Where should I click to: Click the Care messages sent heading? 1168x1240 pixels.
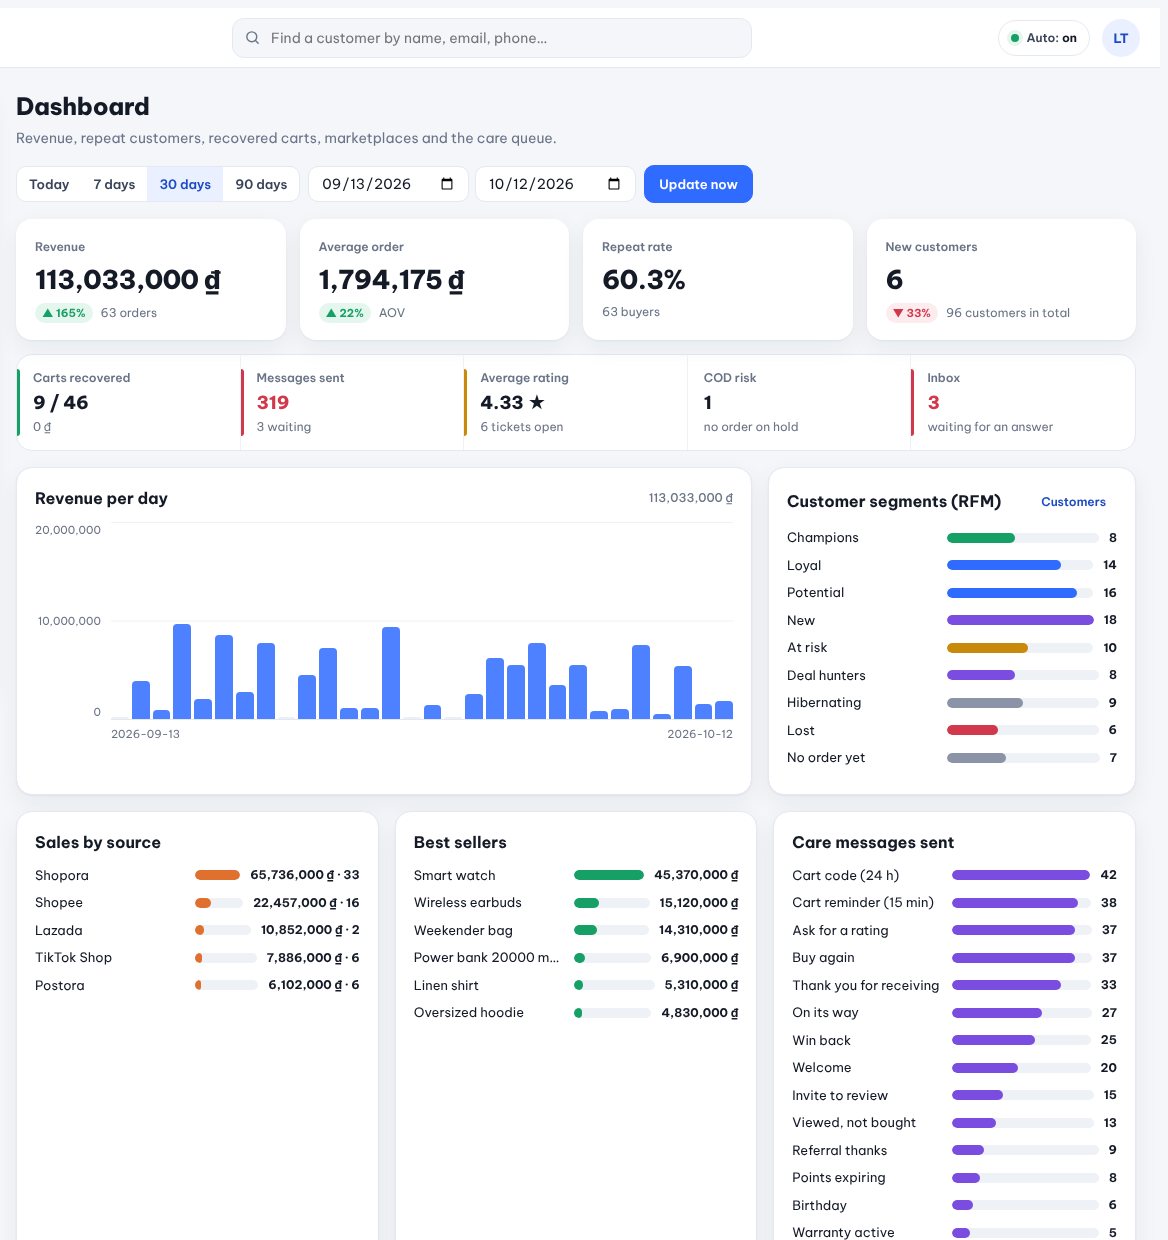click(873, 842)
